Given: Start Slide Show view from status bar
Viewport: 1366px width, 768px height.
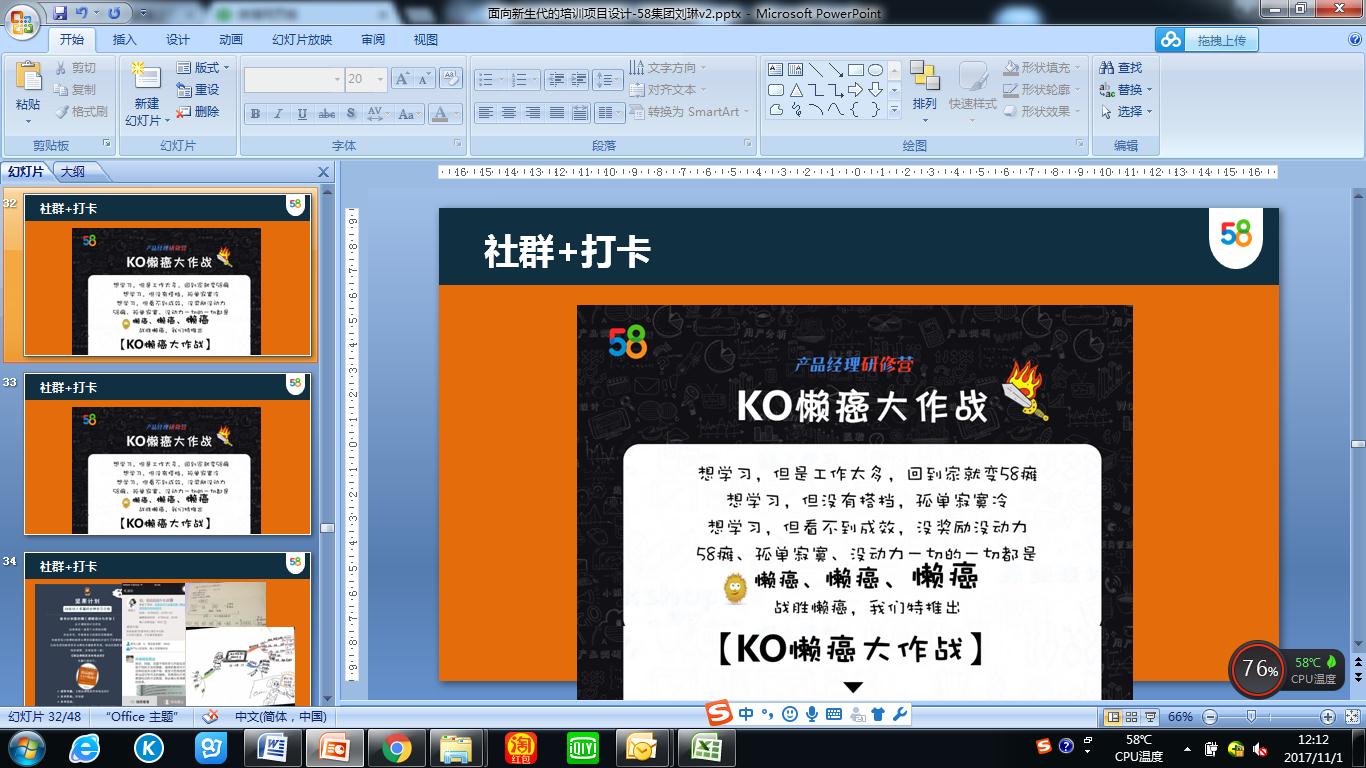Looking at the screenshot, I should [x=1150, y=717].
